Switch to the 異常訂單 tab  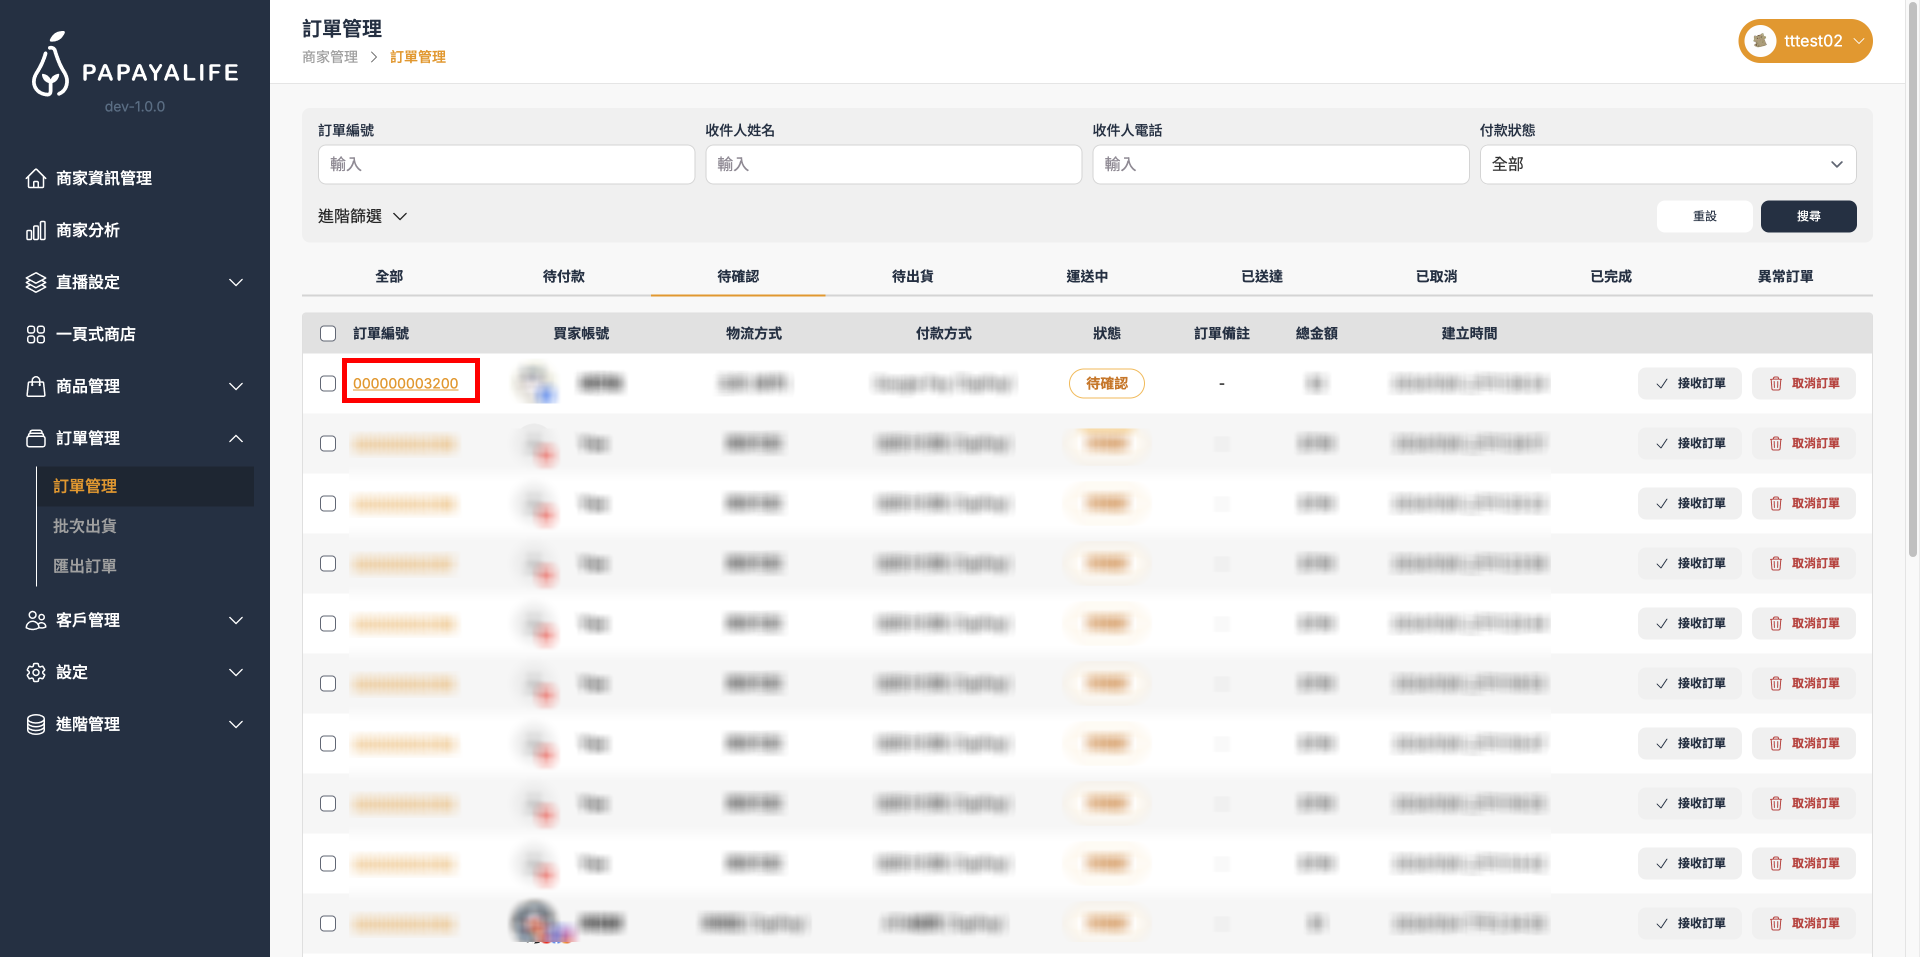1785,276
